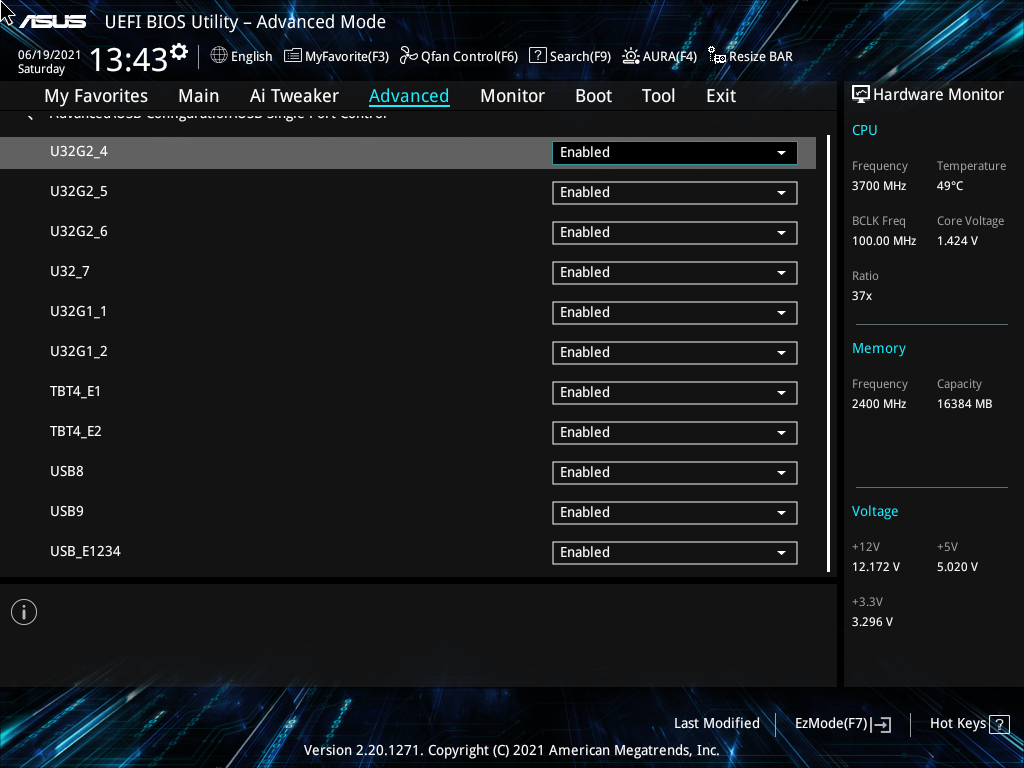
Task: View Last Modified changes
Action: [716, 723]
